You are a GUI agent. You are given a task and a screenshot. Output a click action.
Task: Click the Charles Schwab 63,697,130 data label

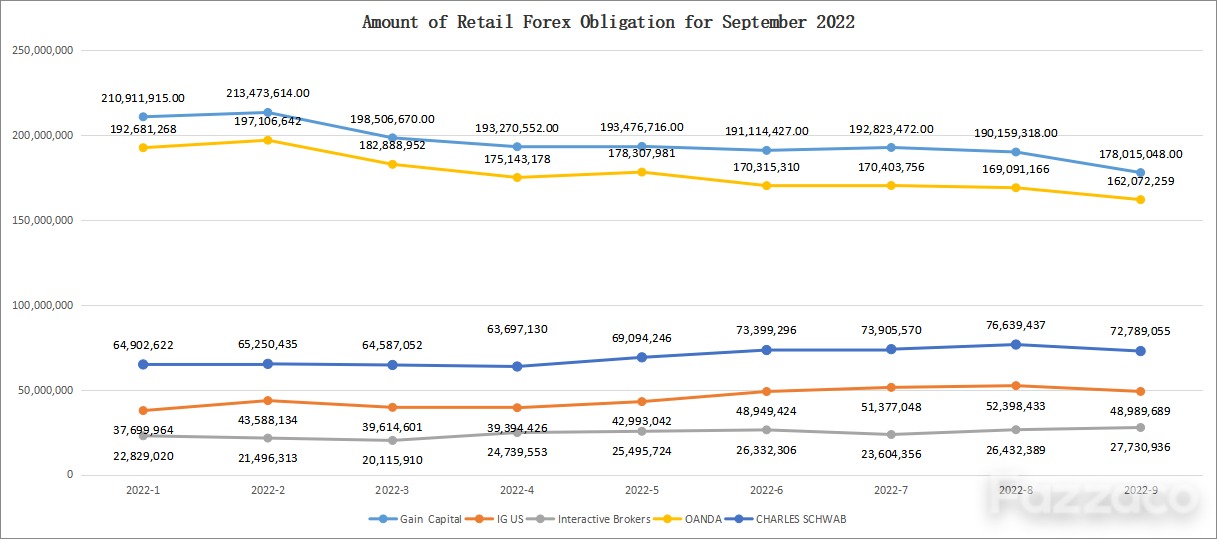pos(517,329)
